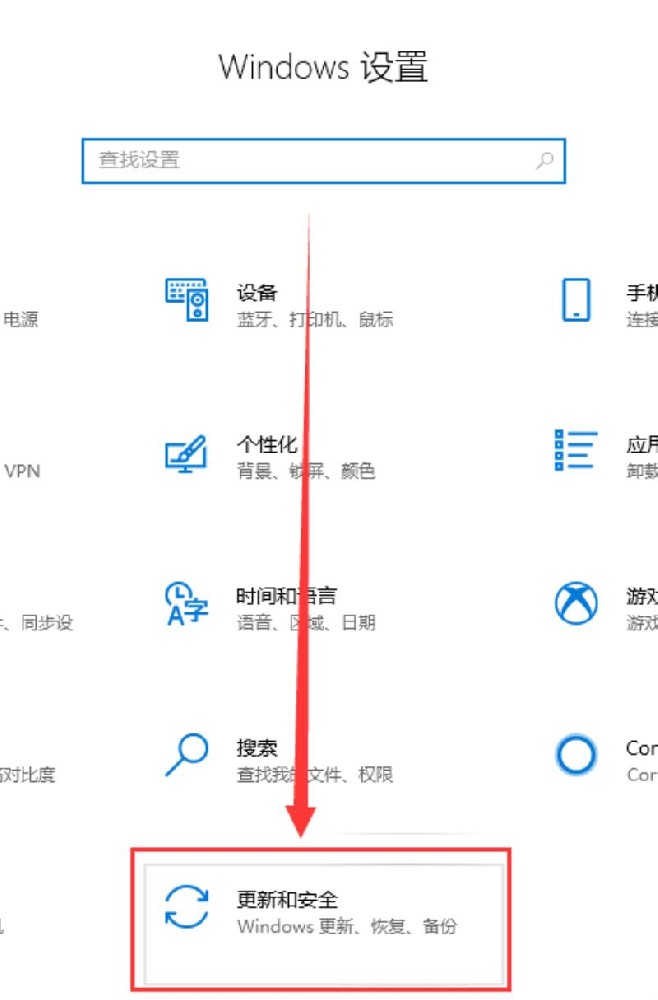Click the 背景、锁屏、颜色 description text
Image resolution: width=658 pixels, height=1000 pixels.
pyautogui.click(x=306, y=471)
